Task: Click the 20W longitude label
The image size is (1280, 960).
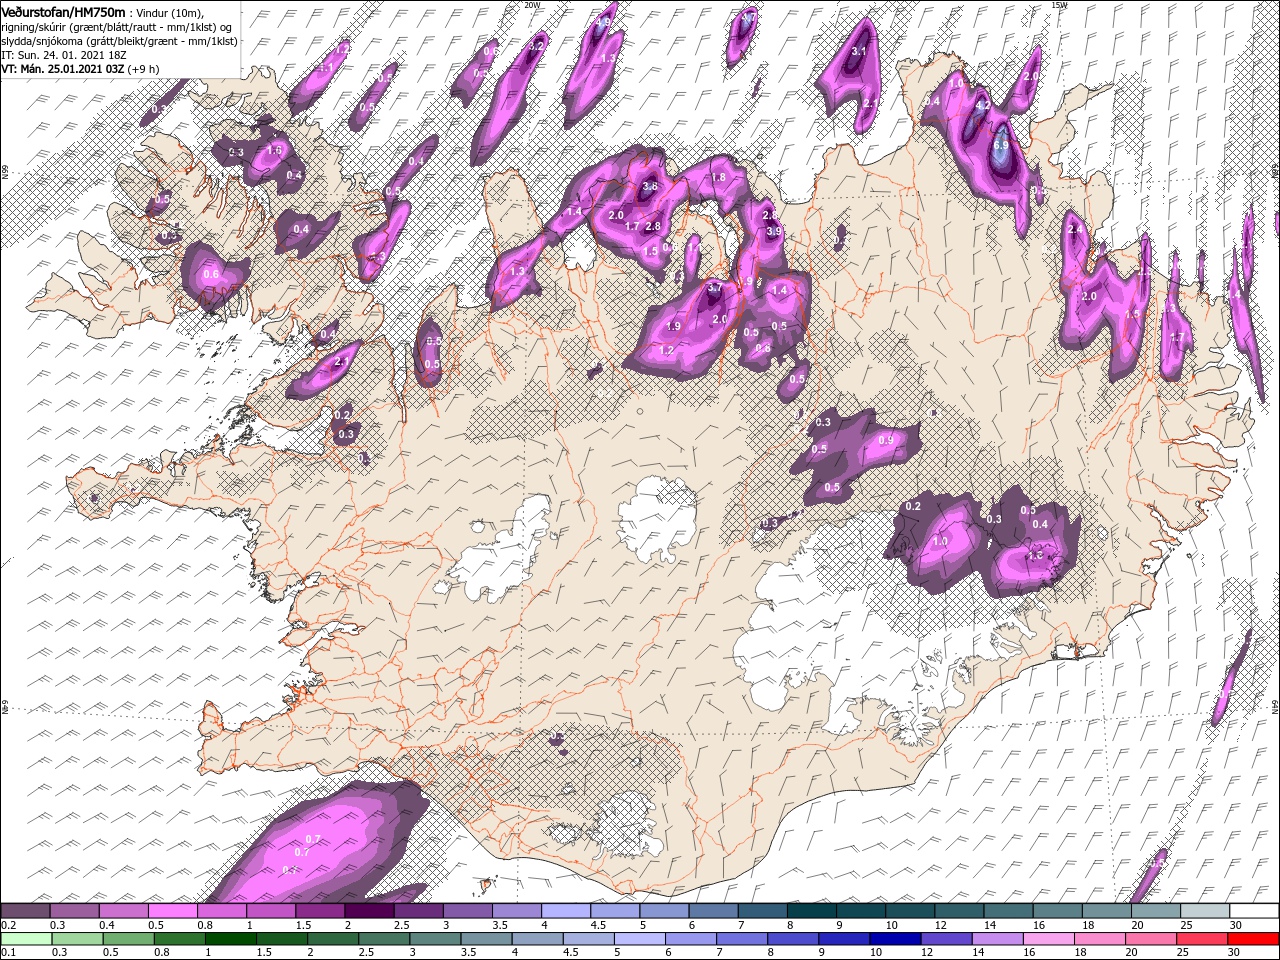Action: (532, 5)
